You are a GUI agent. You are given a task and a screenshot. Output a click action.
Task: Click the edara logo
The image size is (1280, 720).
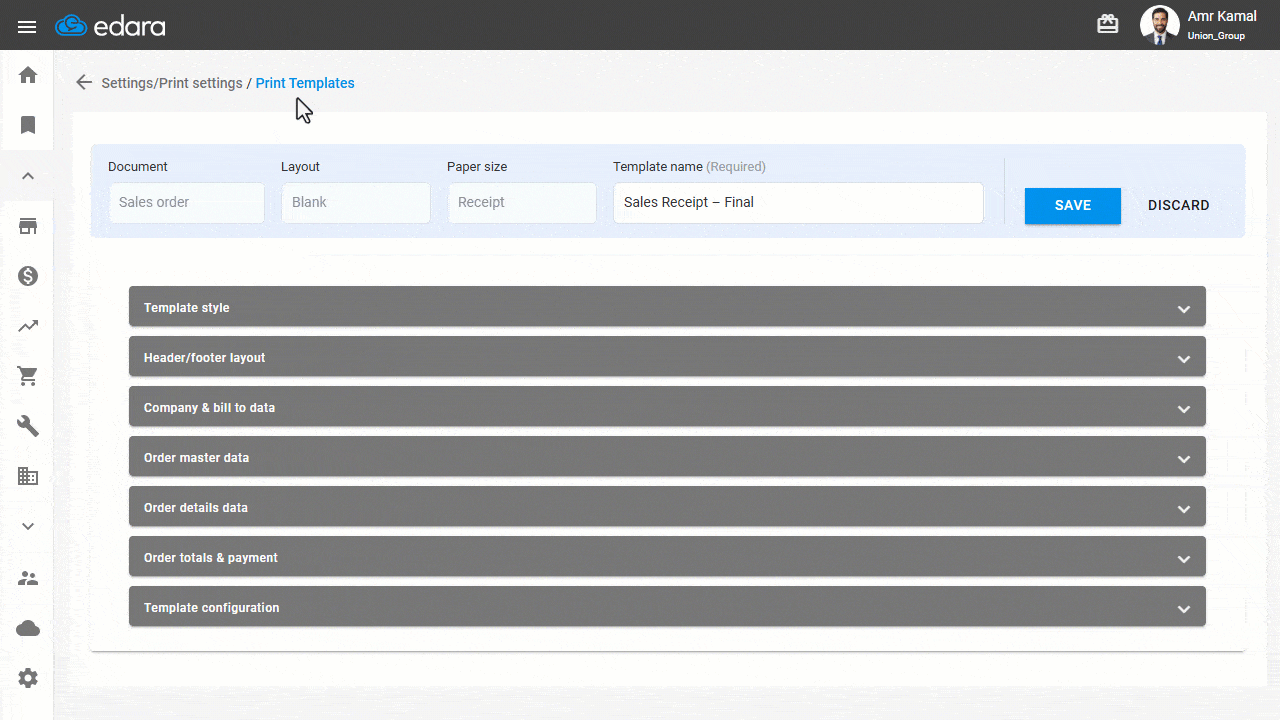111,26
